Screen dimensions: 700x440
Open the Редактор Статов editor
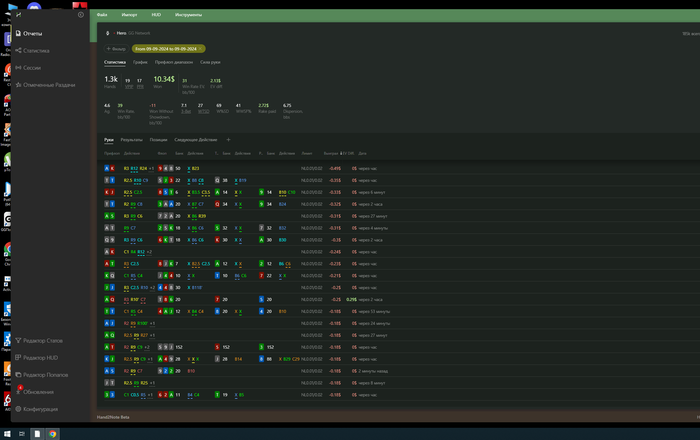[39, 340]
